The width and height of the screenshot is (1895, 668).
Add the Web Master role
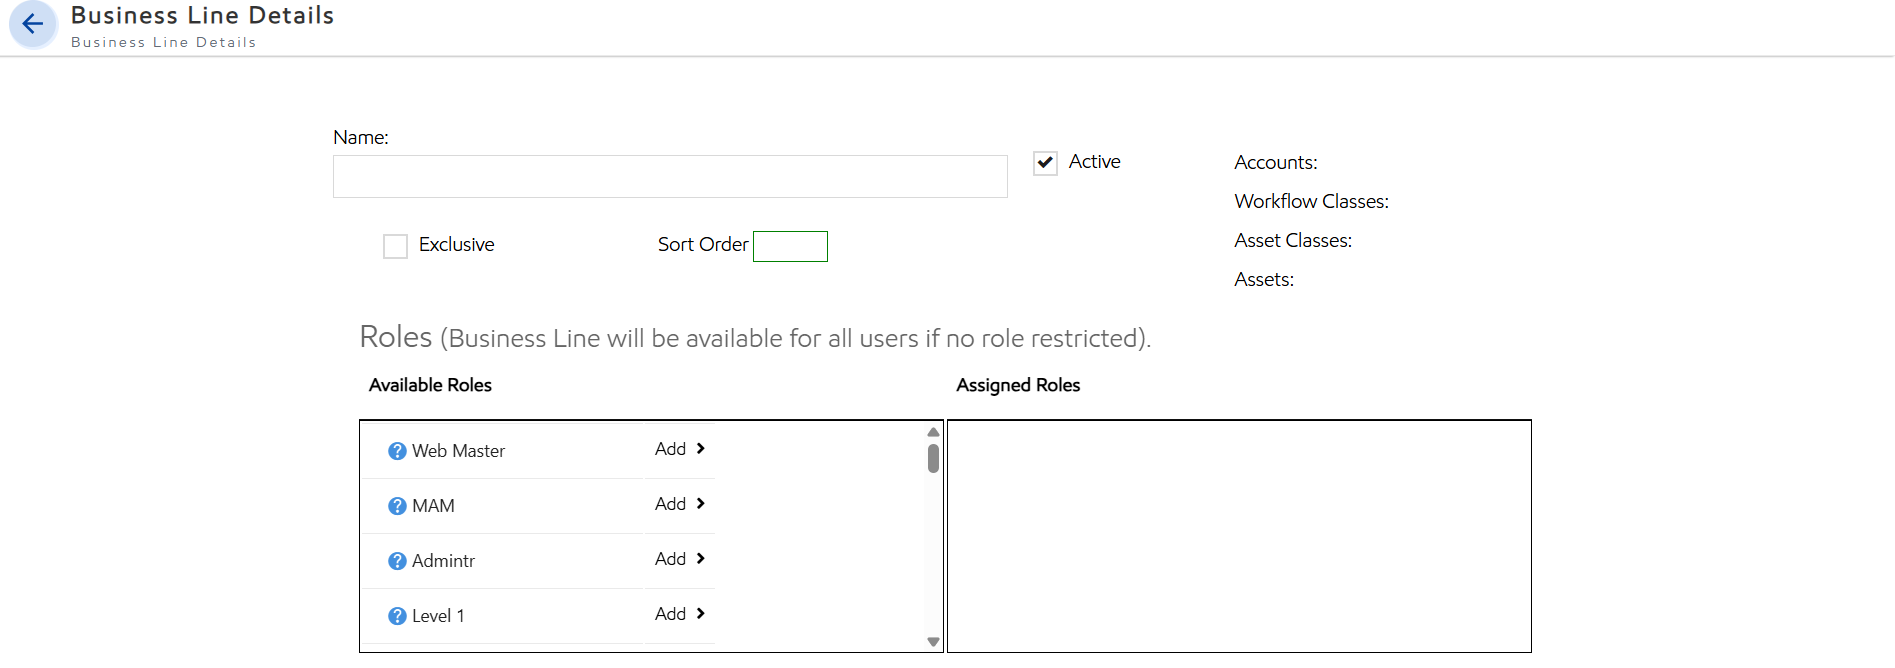[680, 449]
